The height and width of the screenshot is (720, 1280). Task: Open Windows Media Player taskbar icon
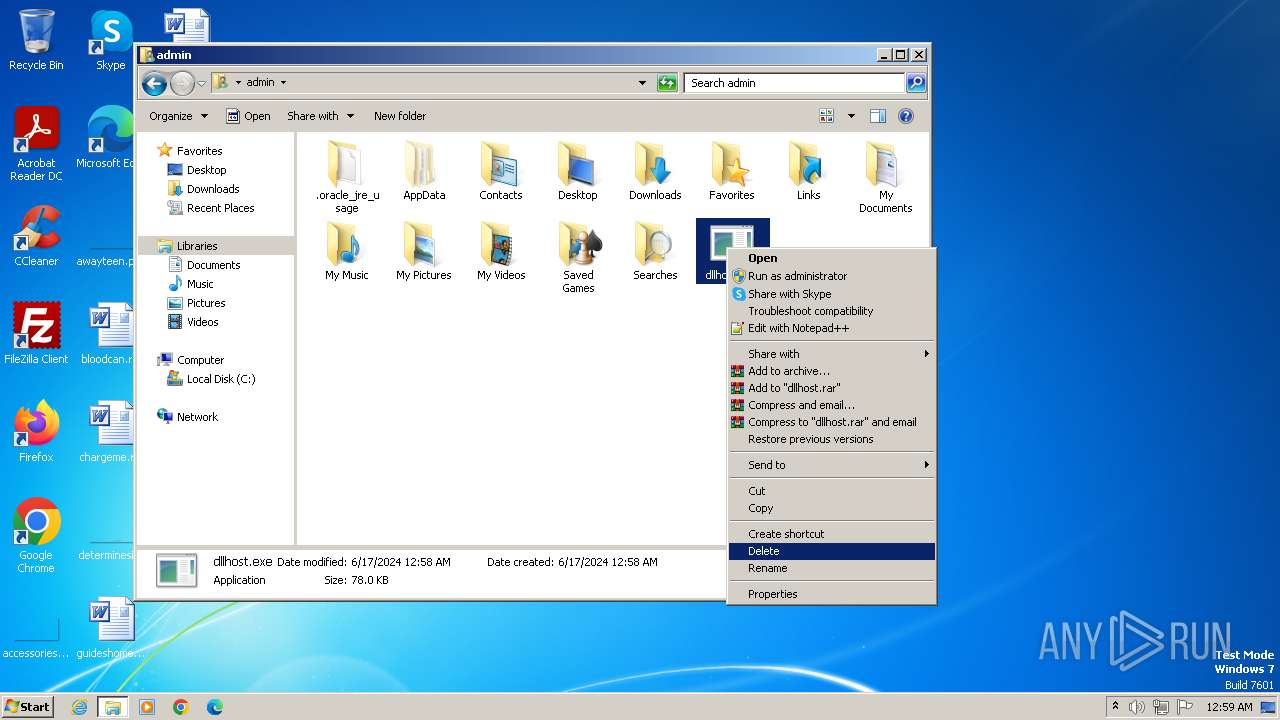click(147, 707)
